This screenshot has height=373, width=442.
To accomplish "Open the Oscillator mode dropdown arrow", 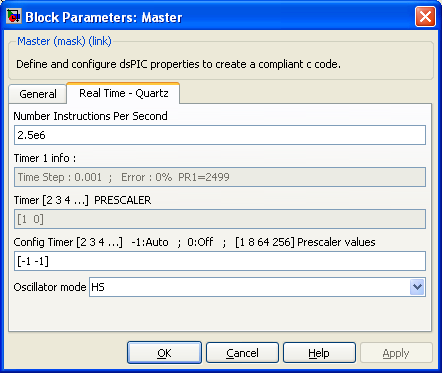I will (417, 287).
